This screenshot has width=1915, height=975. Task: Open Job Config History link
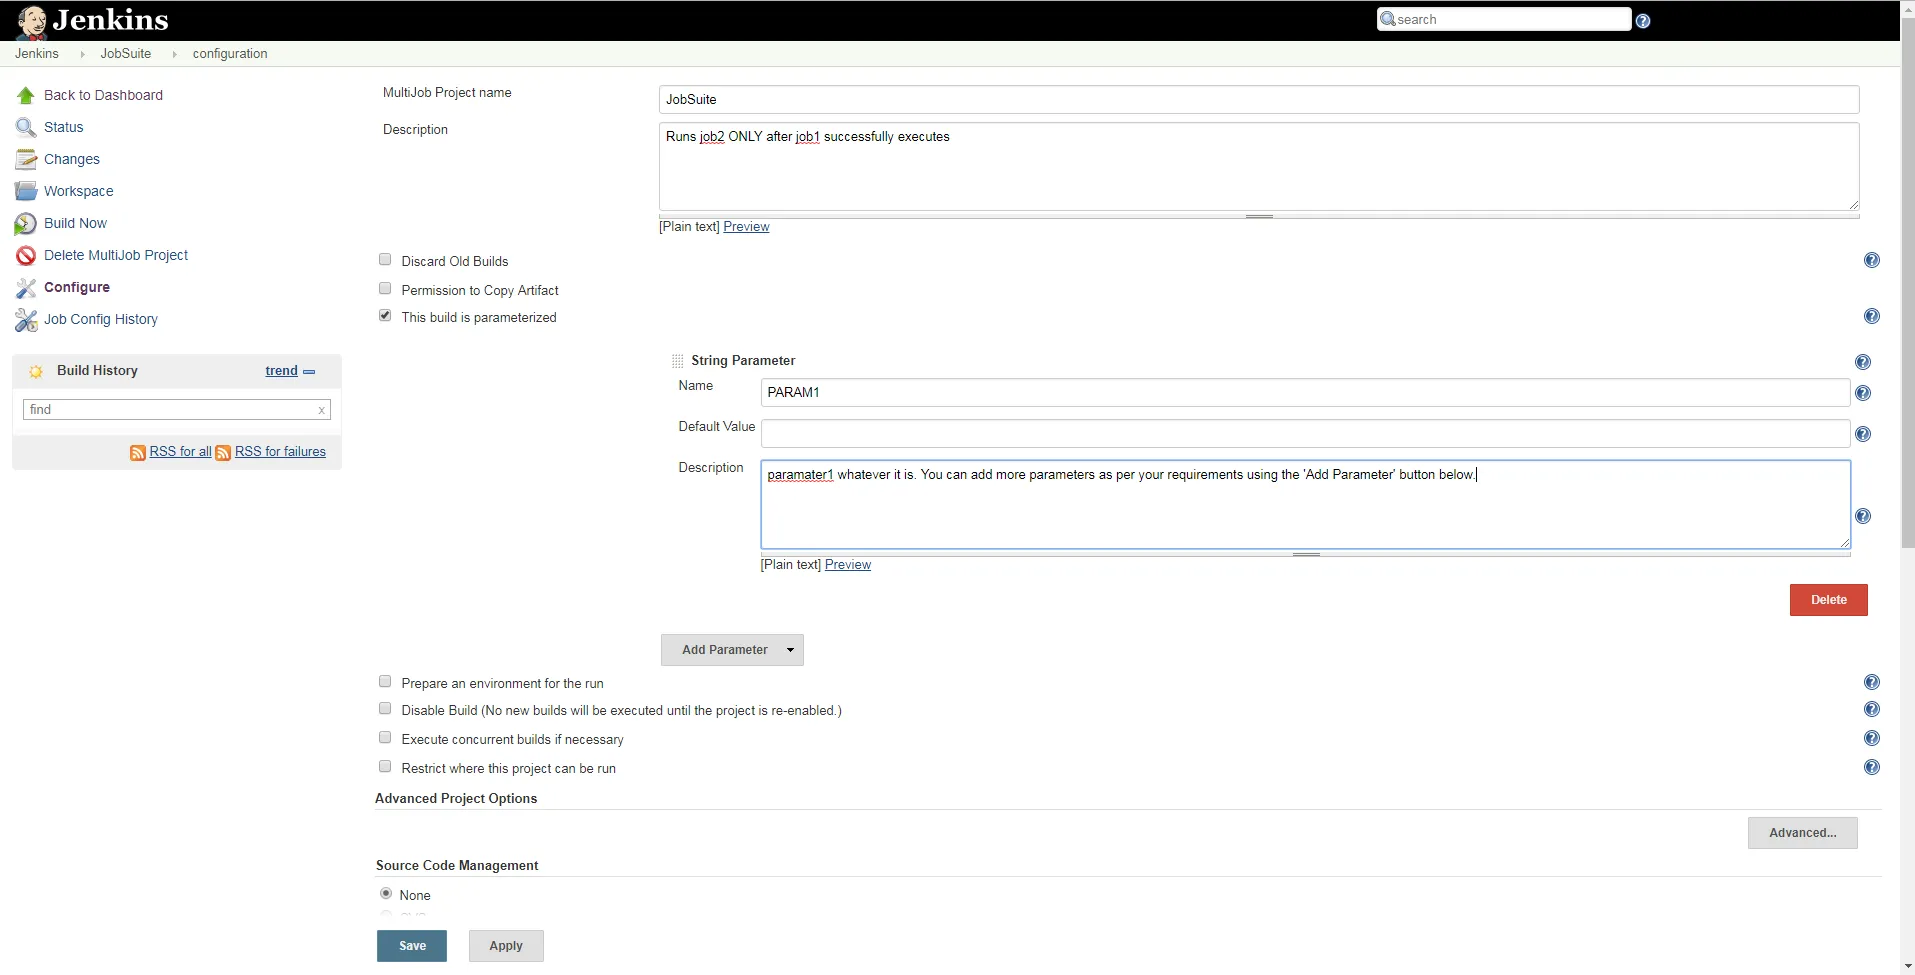[100, 319]
